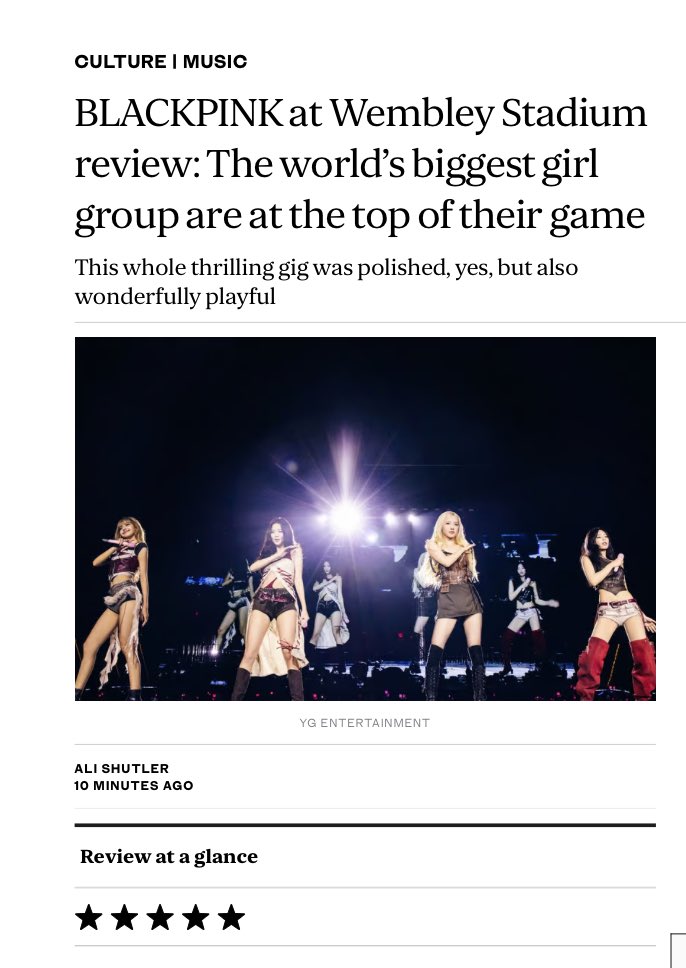The width and height of the screenshot is (686, 968).
Task: Click the BLACKPINK at Wembley Stadium headline
Action: [x=361, y=165]
